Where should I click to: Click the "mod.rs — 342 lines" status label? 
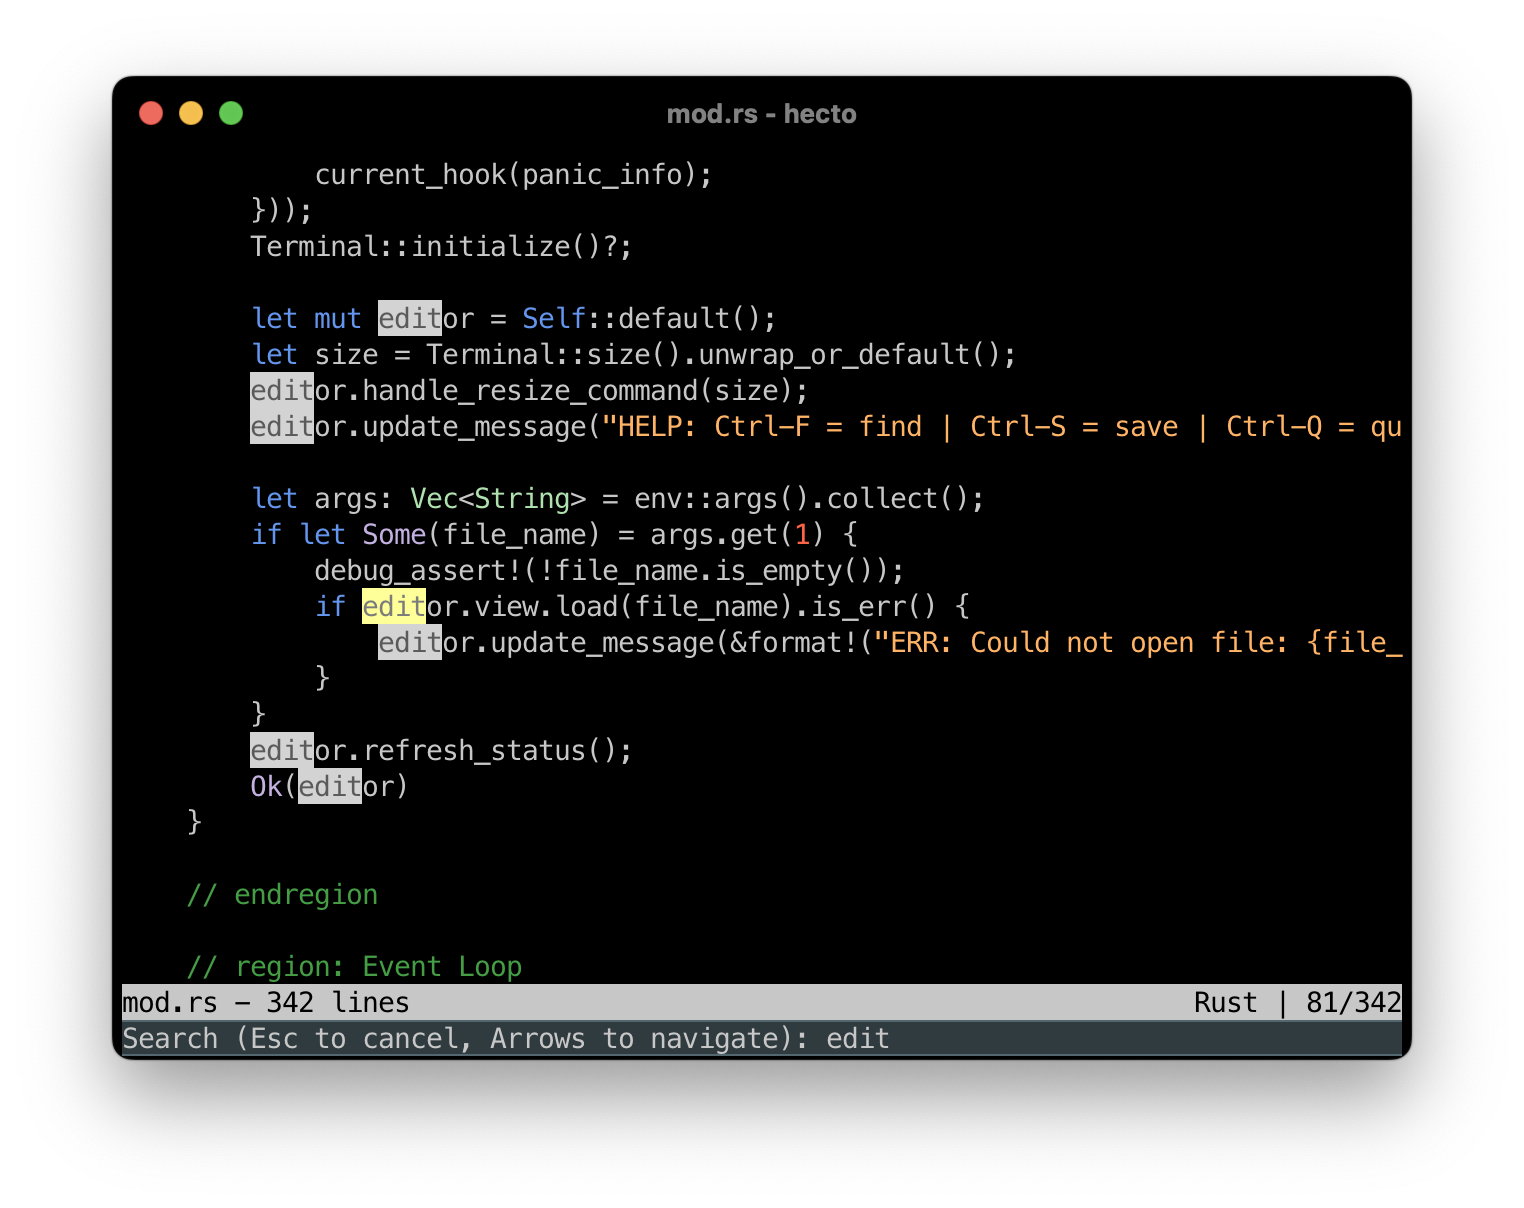264,1002
